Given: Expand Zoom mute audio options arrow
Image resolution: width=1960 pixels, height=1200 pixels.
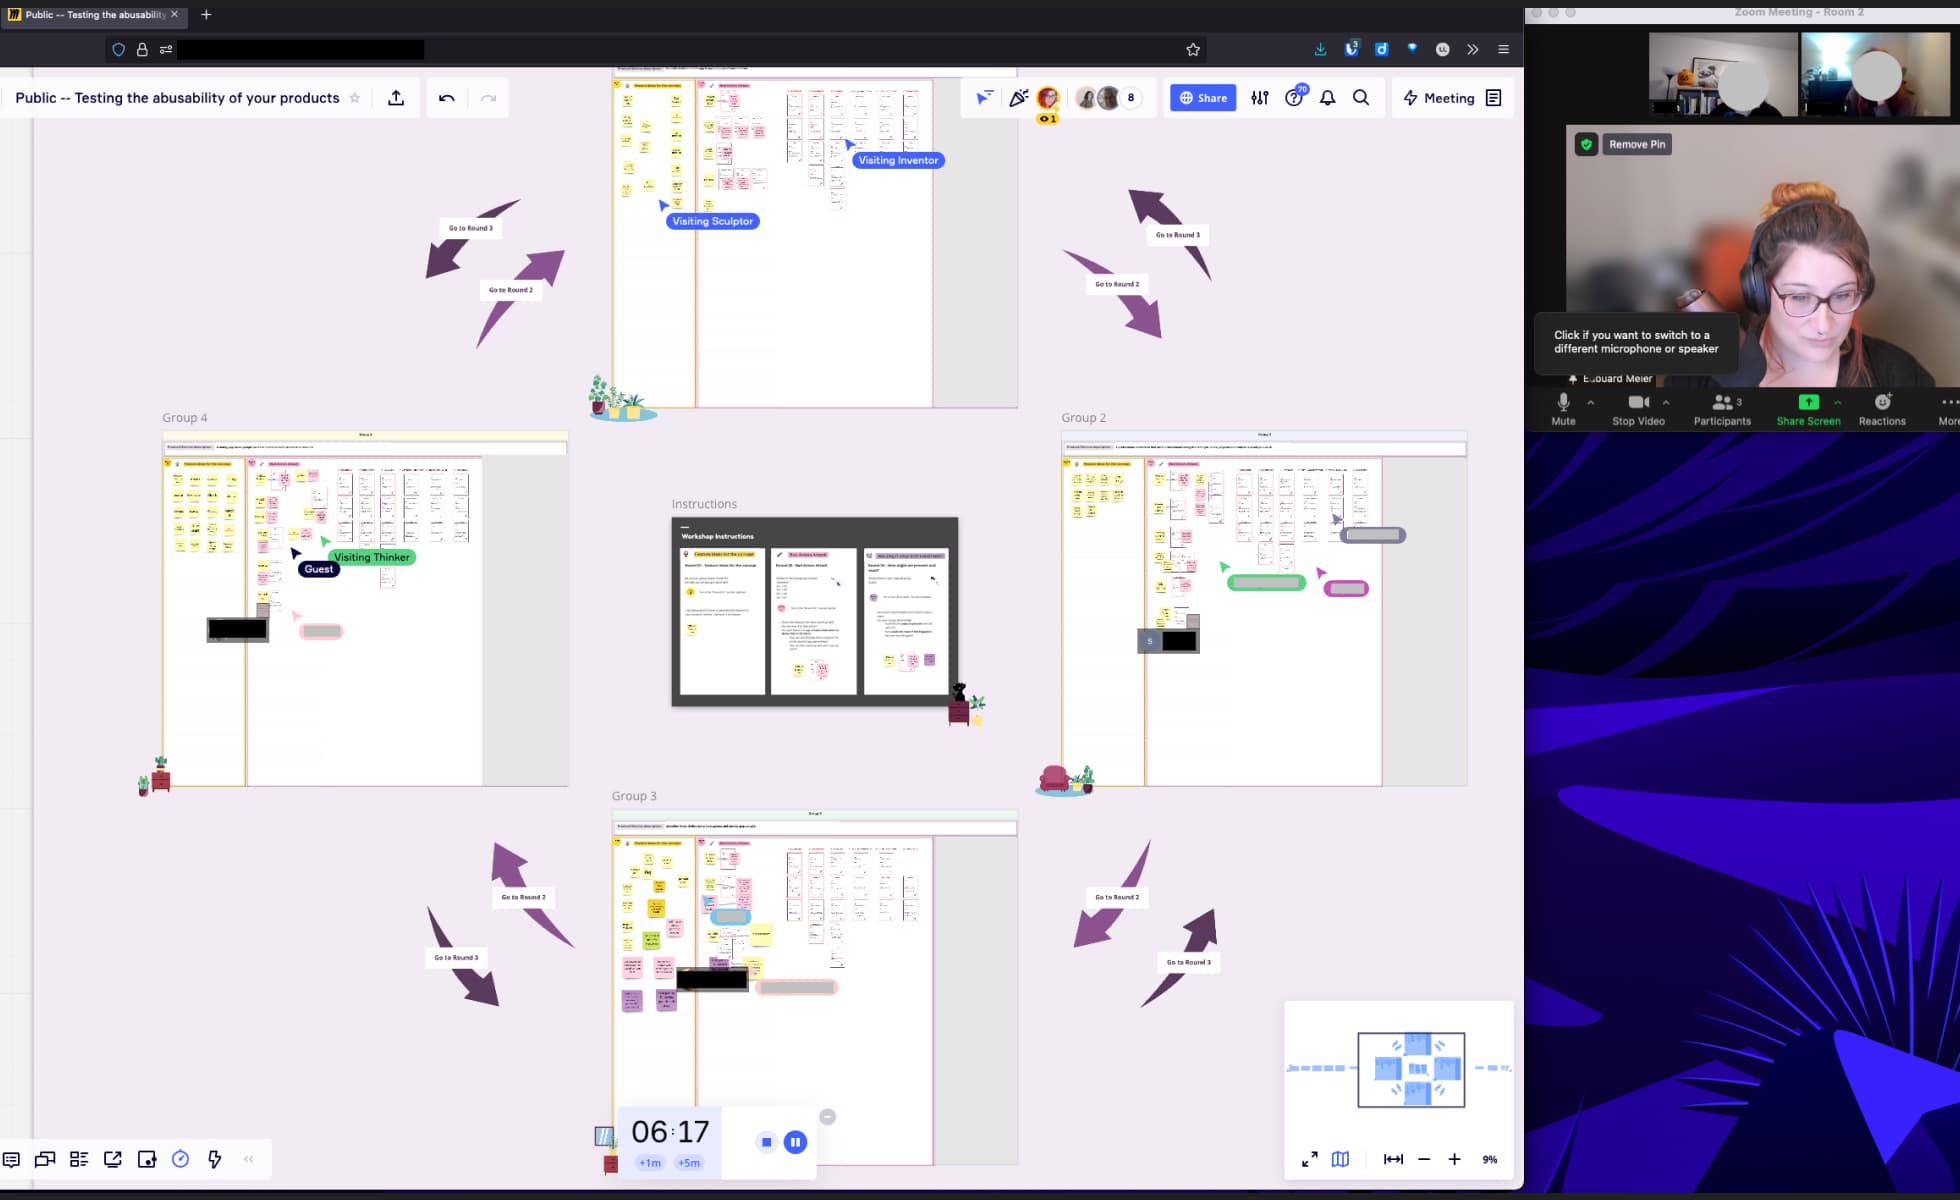Looking at the screenshot, I should [x=1591, y=402].
